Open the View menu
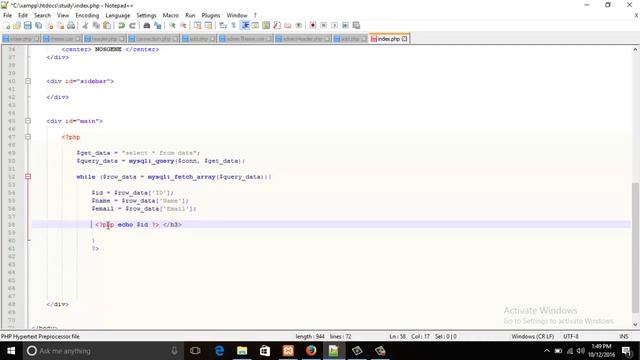 [63, 15]
